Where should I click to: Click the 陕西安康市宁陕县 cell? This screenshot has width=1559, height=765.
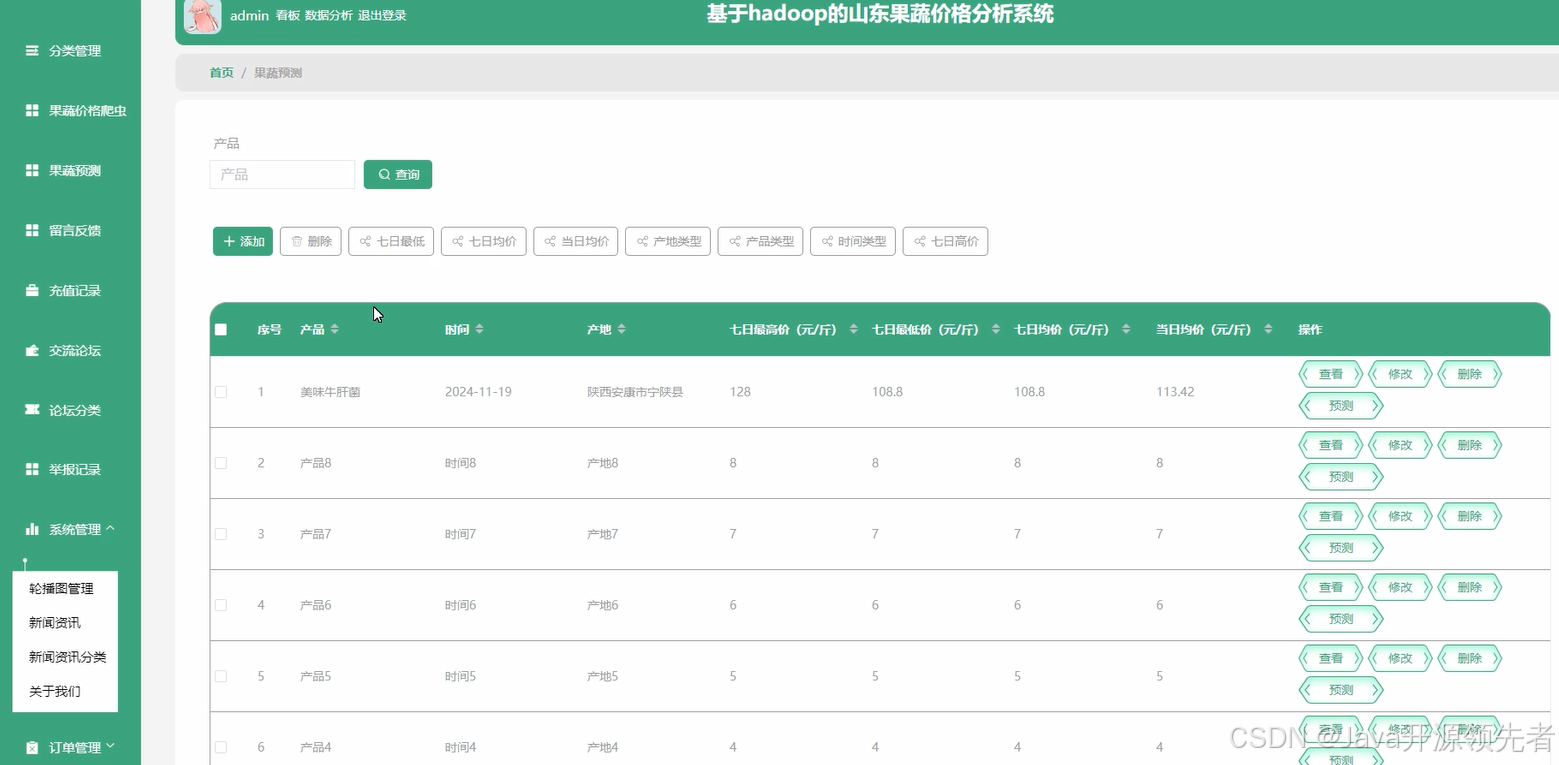pos(635,392)
